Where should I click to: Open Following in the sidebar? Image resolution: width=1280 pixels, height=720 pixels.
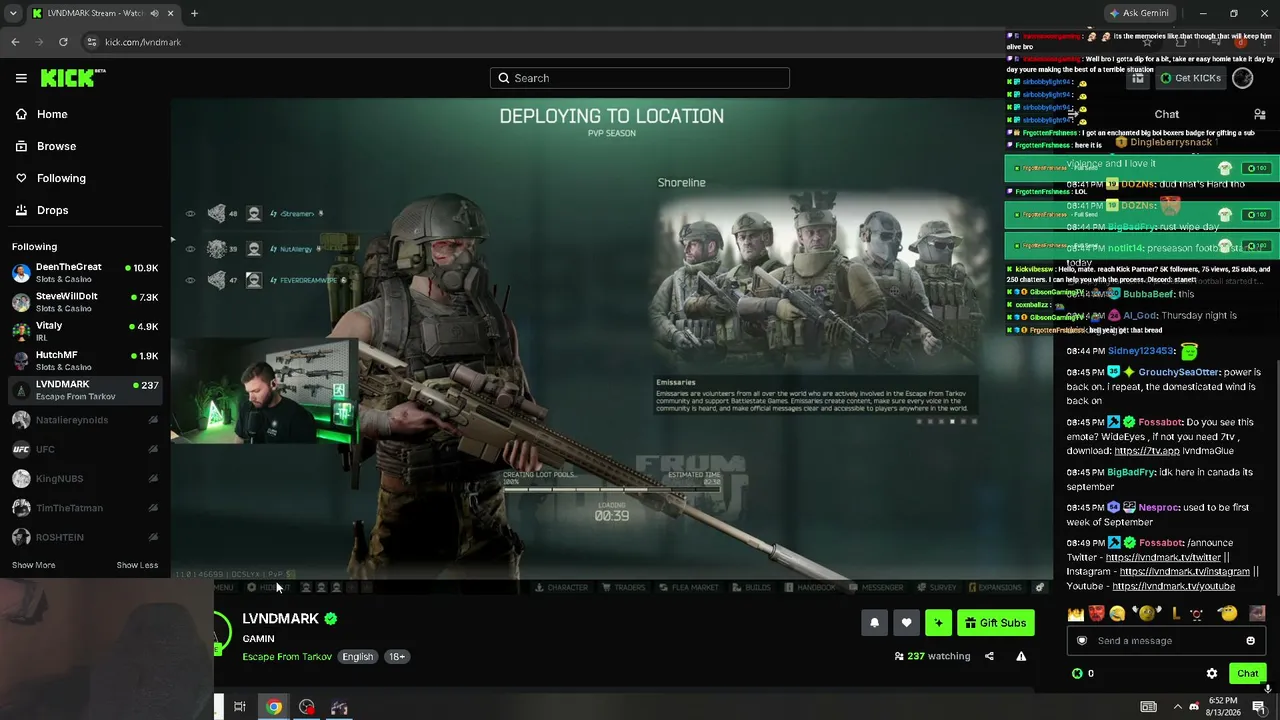[x=85, y=178]
